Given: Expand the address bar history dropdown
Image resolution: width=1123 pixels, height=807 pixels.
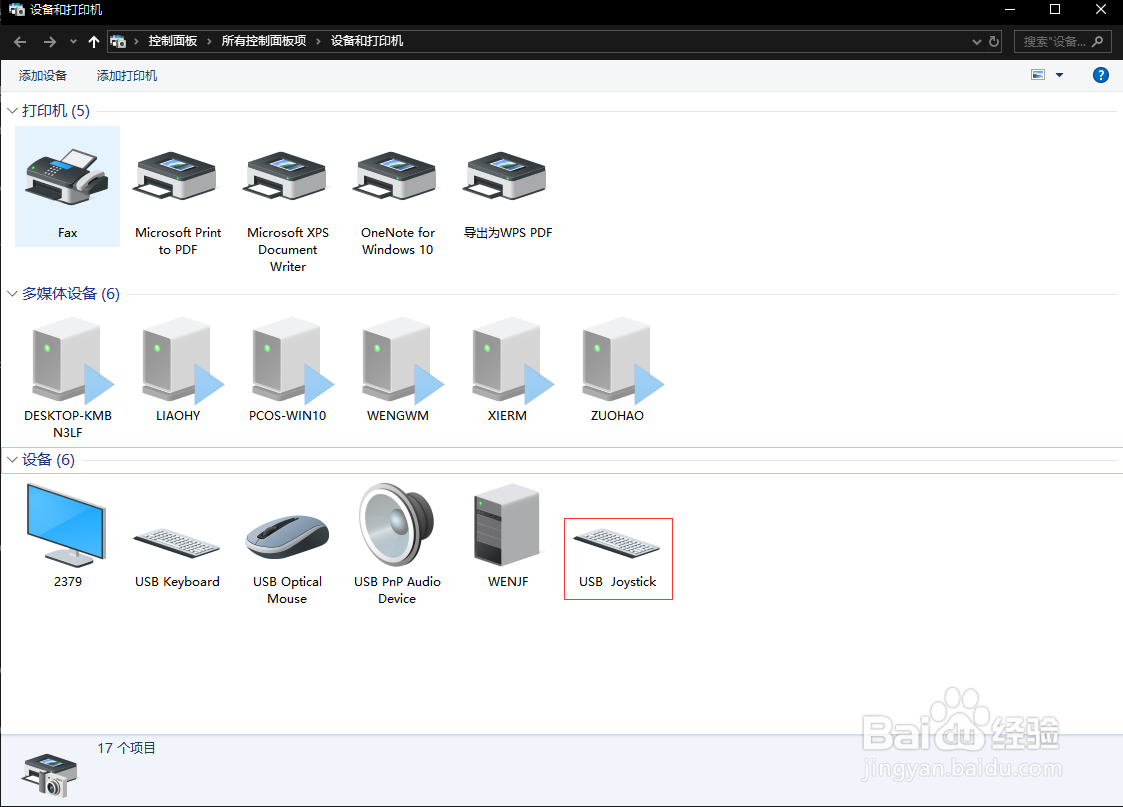Looking at the screenshot, I should coord(976,42).
